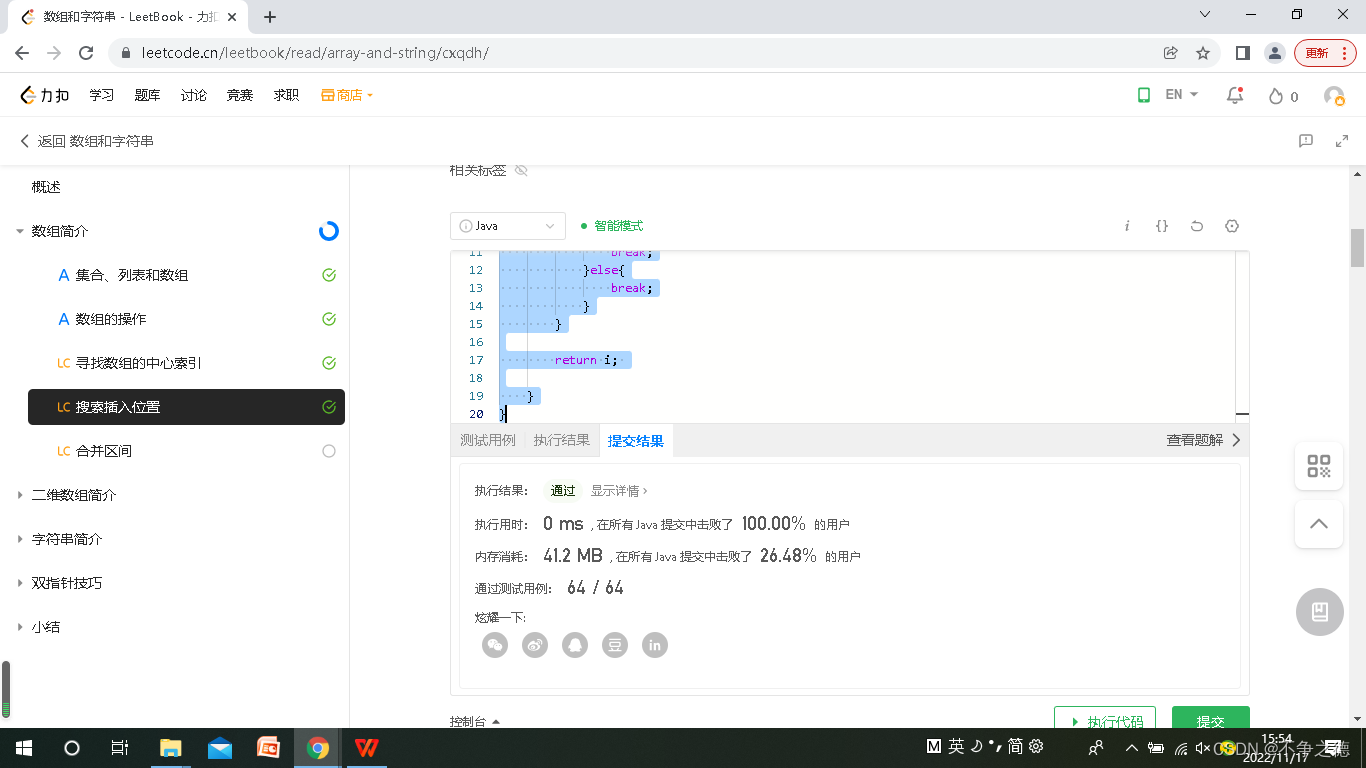Open the user avatar menu
1366x768 pixels.
pyautogui.click(x=1334, y=96)
